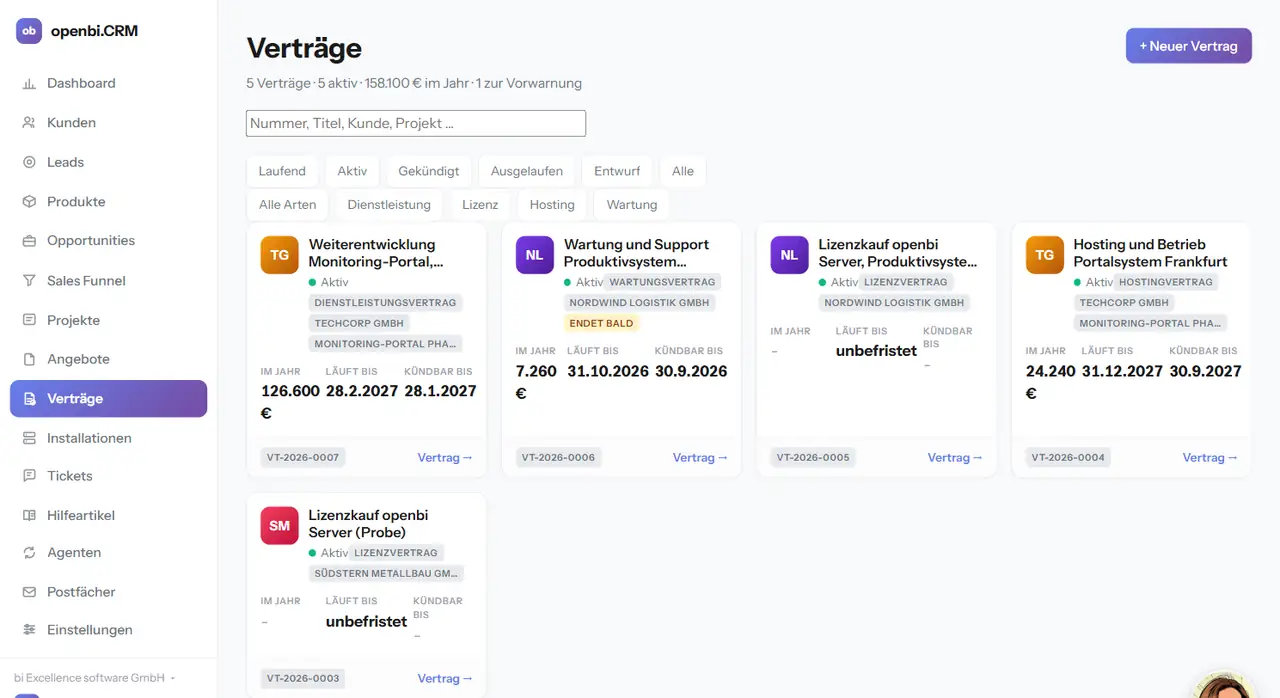Filter contracts by Aktiv status
Viewport: 1280px width, 698px height.
352,171
